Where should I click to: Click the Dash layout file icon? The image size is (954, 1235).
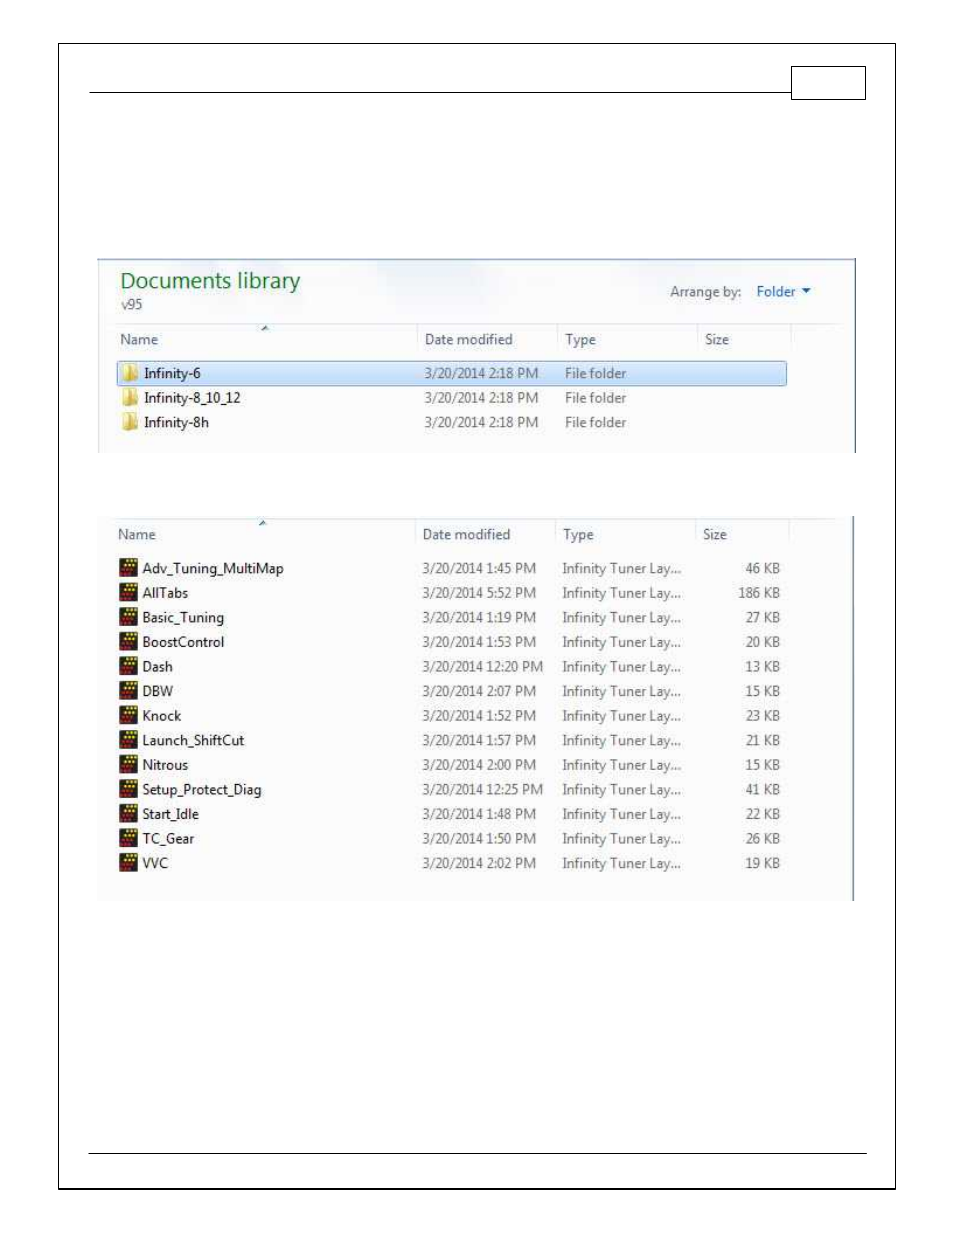coord(128,666)
